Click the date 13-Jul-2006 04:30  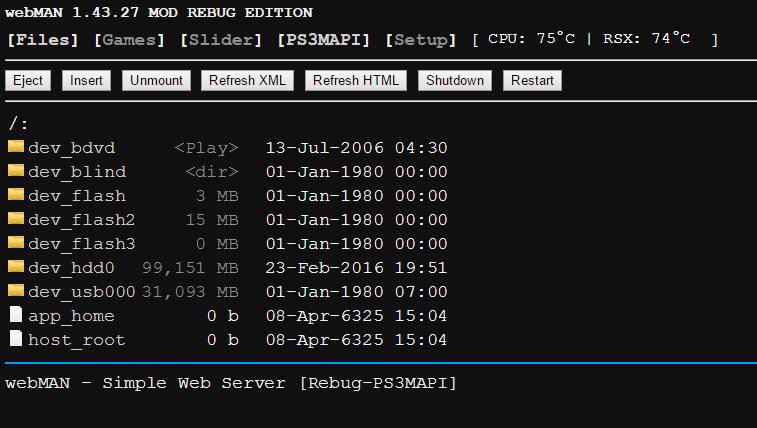coord(357,148)
